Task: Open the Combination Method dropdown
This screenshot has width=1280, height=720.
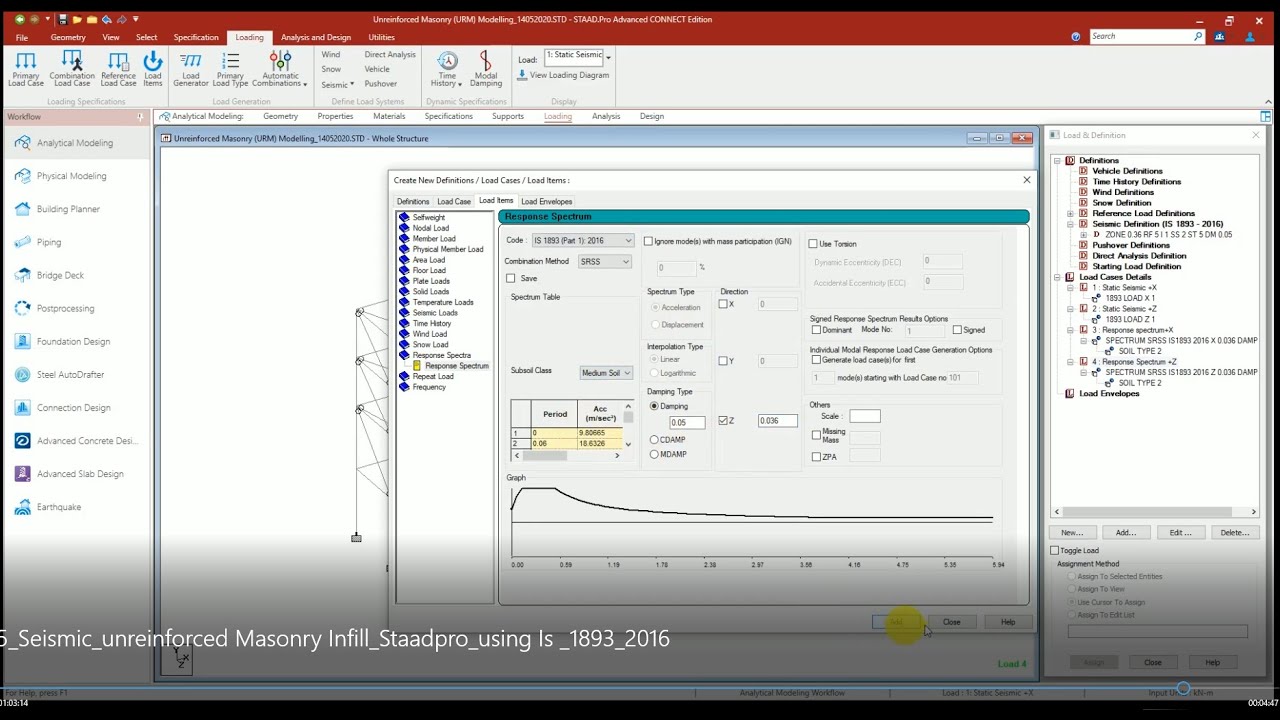Action: click(605, 261)
